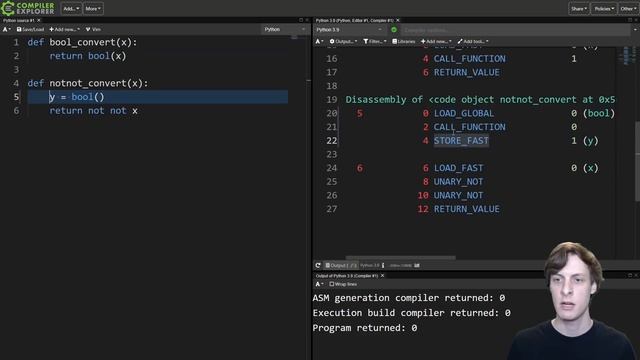The height and width of the screenshot is (360, 640).
Task: Click the horizontal scrollbar in disassembly pane
Action: [401, 258]
